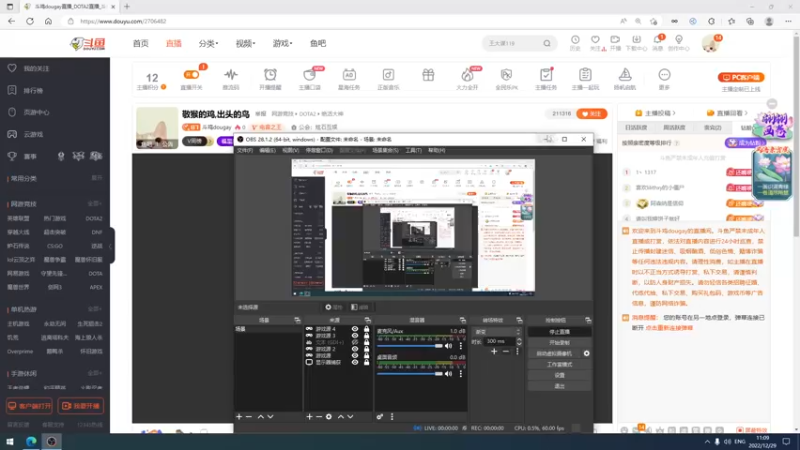Toggle visibility of 游戏源 2 source

[x=355, y=349]
